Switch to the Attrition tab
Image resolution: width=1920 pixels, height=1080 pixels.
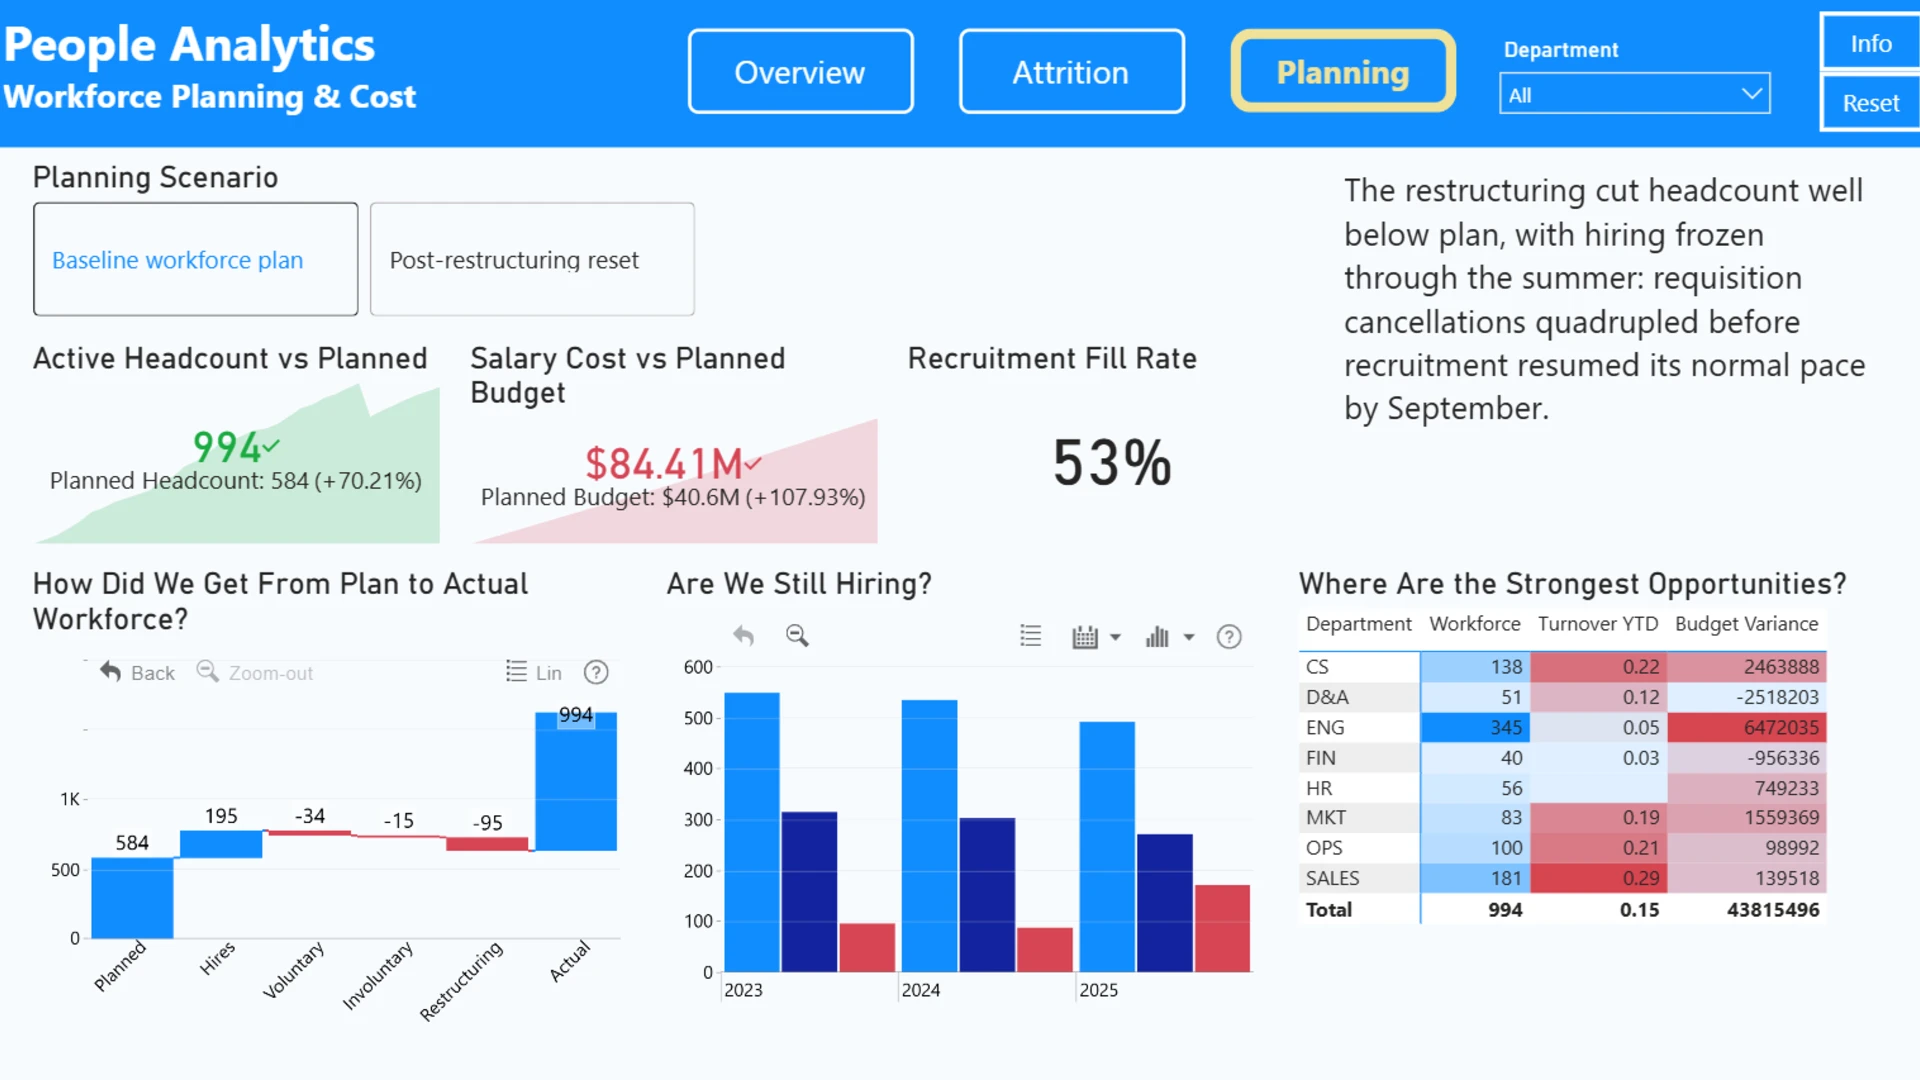coord(1071,72)
